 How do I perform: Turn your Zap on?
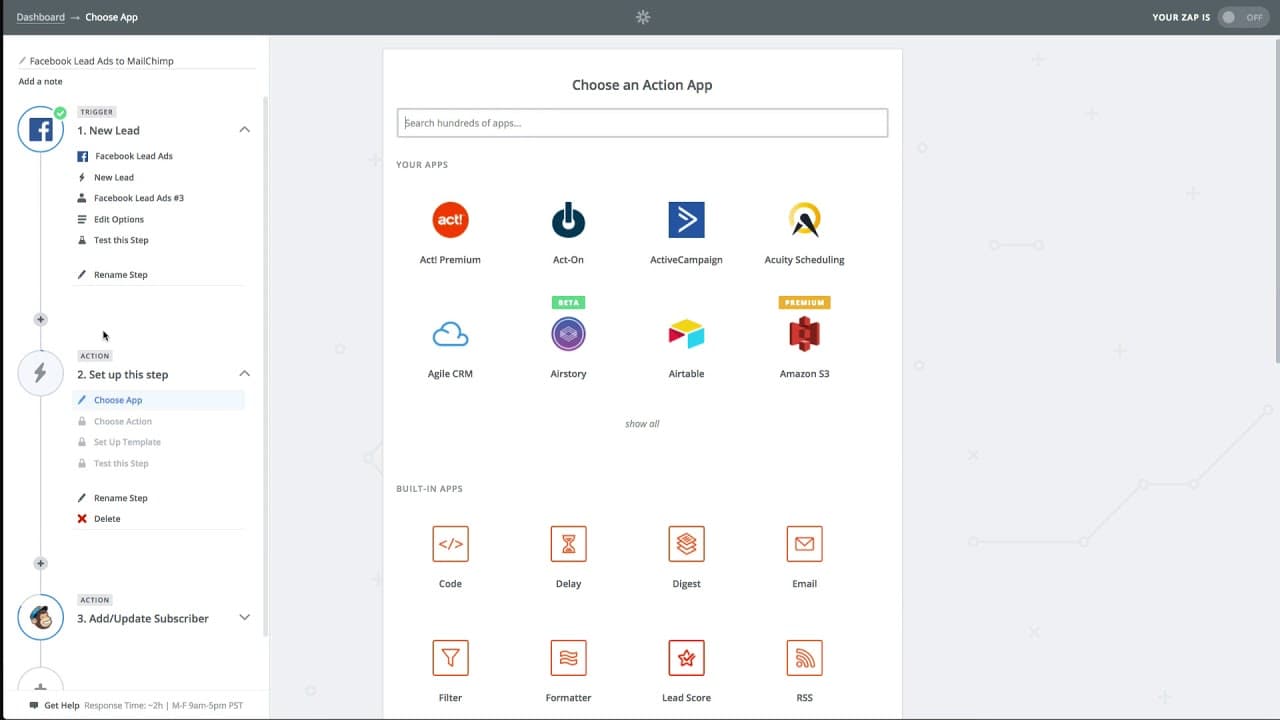pos(1243,17)
